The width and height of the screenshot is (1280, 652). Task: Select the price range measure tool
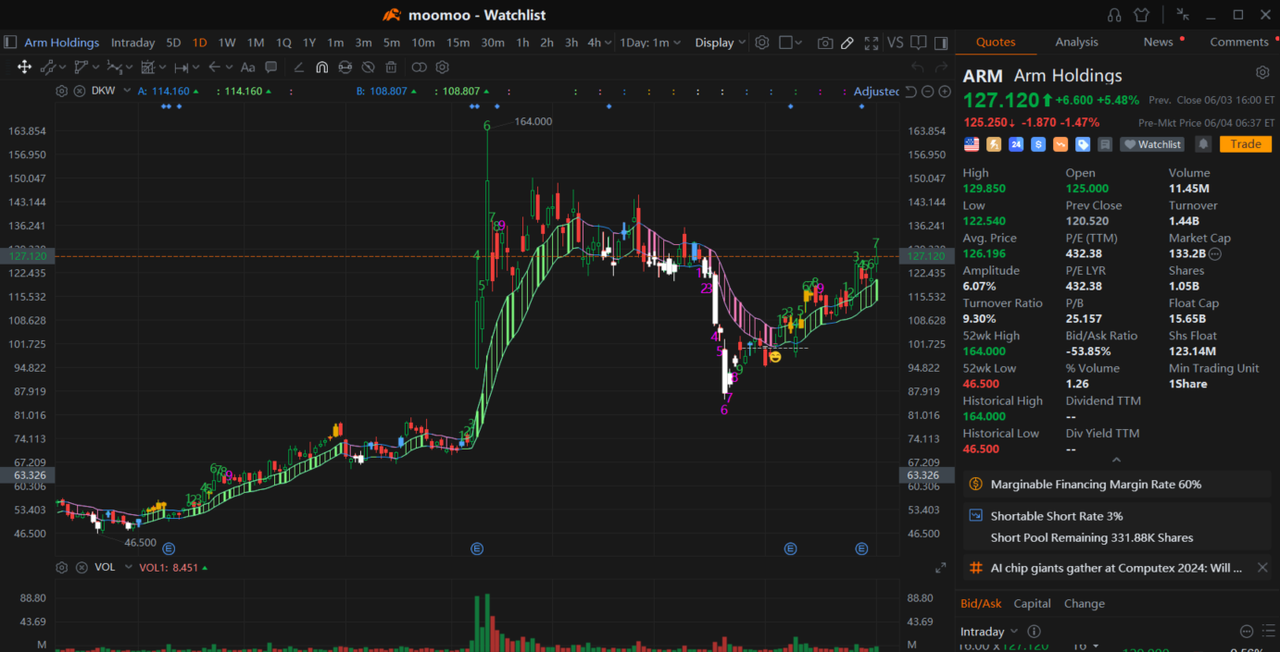181,67
